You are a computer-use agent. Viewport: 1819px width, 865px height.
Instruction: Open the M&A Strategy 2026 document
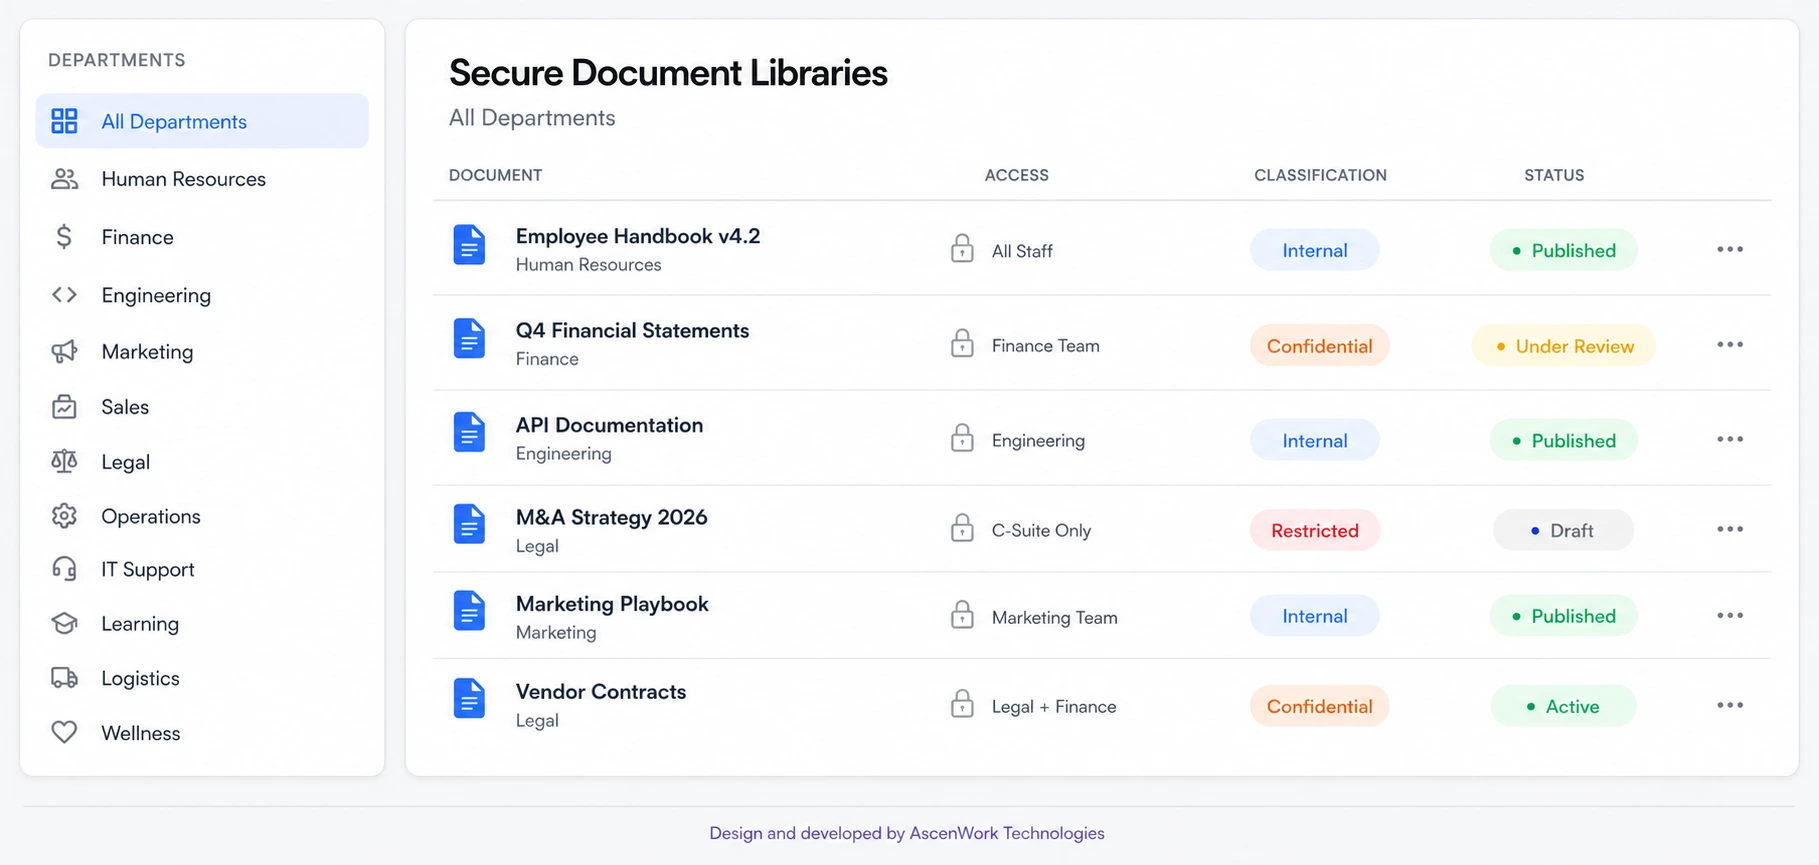pyautogui.click(x=611, y=517)
